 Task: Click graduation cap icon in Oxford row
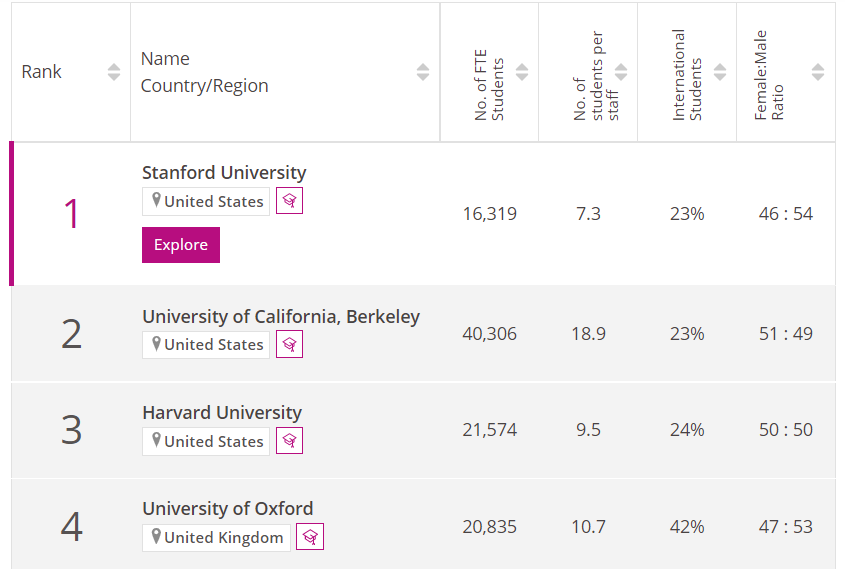pos(310,537)
